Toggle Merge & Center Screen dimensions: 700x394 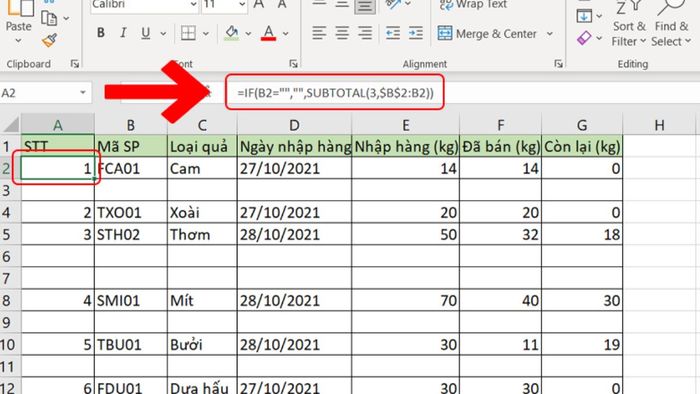pyautogui.click(x=487, y=33)
